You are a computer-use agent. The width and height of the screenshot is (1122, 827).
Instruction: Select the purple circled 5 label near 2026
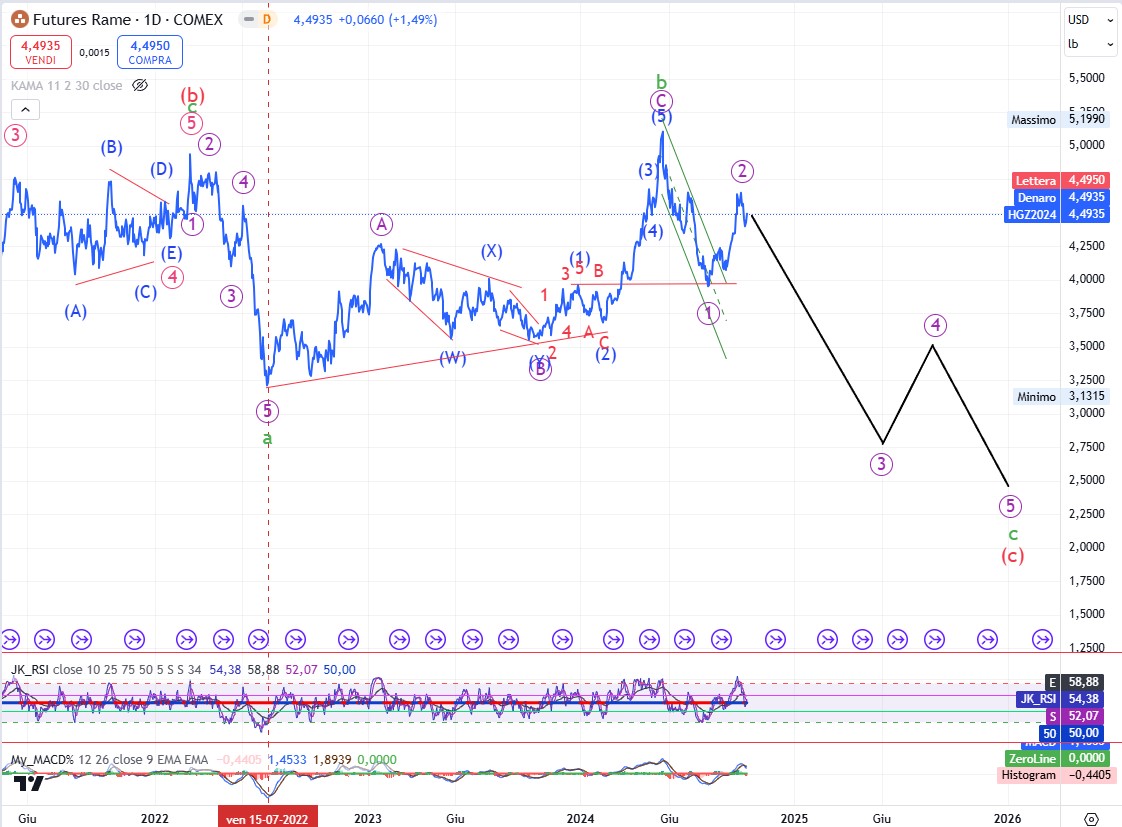tap(1010, 507)
